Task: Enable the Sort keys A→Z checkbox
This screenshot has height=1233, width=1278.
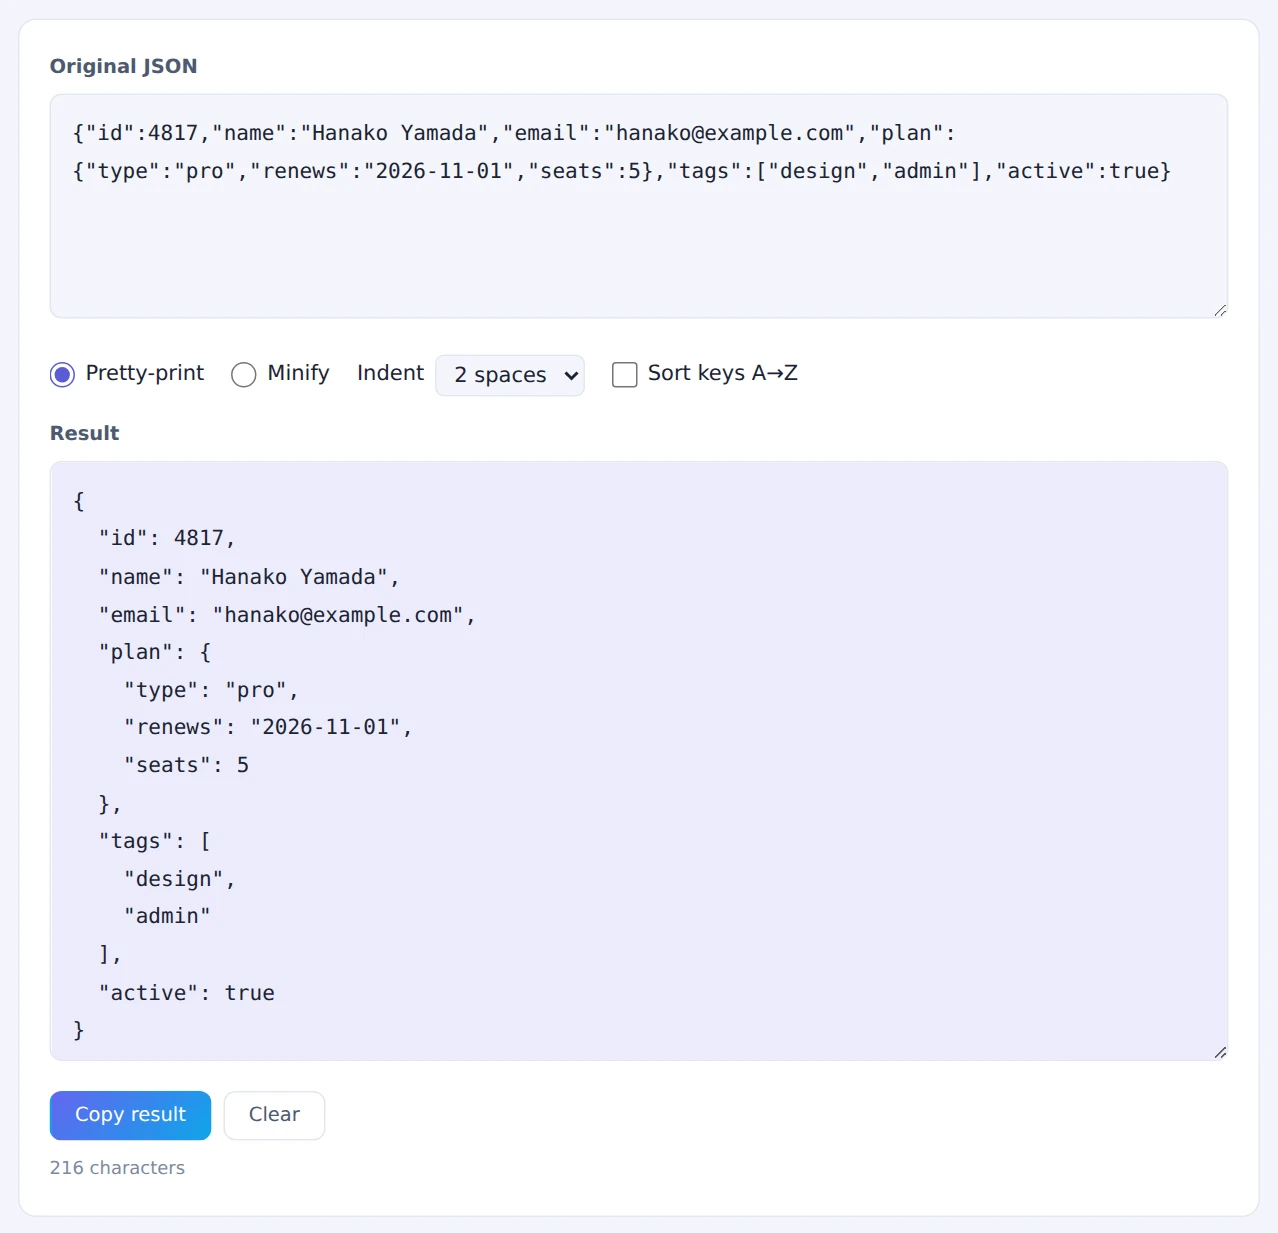Action: [625, 374]
